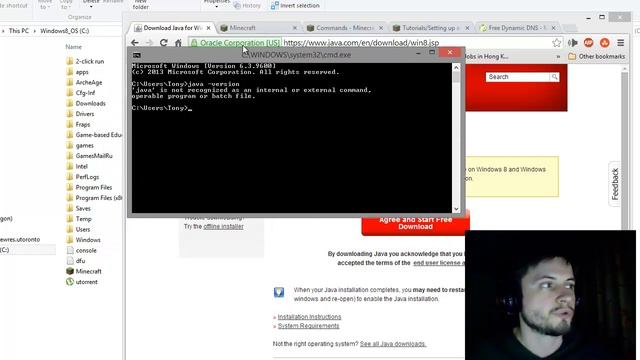The width and height of the screenshot is (640, 360).
Task: Click the Name column header in Explorer
Action: coord(73,47)
